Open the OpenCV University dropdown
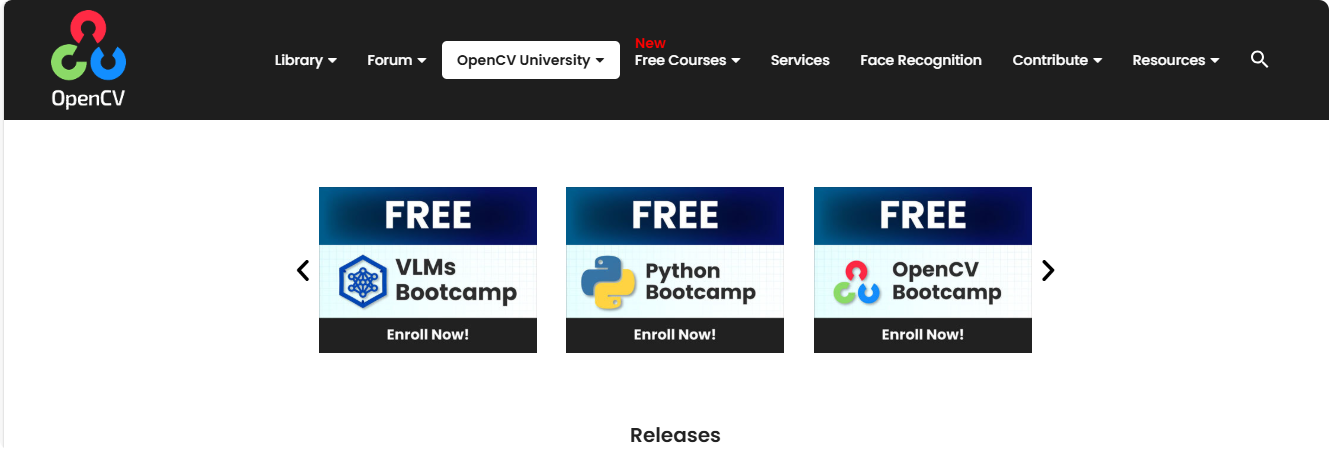1329x450 pixels. [531, 60]
